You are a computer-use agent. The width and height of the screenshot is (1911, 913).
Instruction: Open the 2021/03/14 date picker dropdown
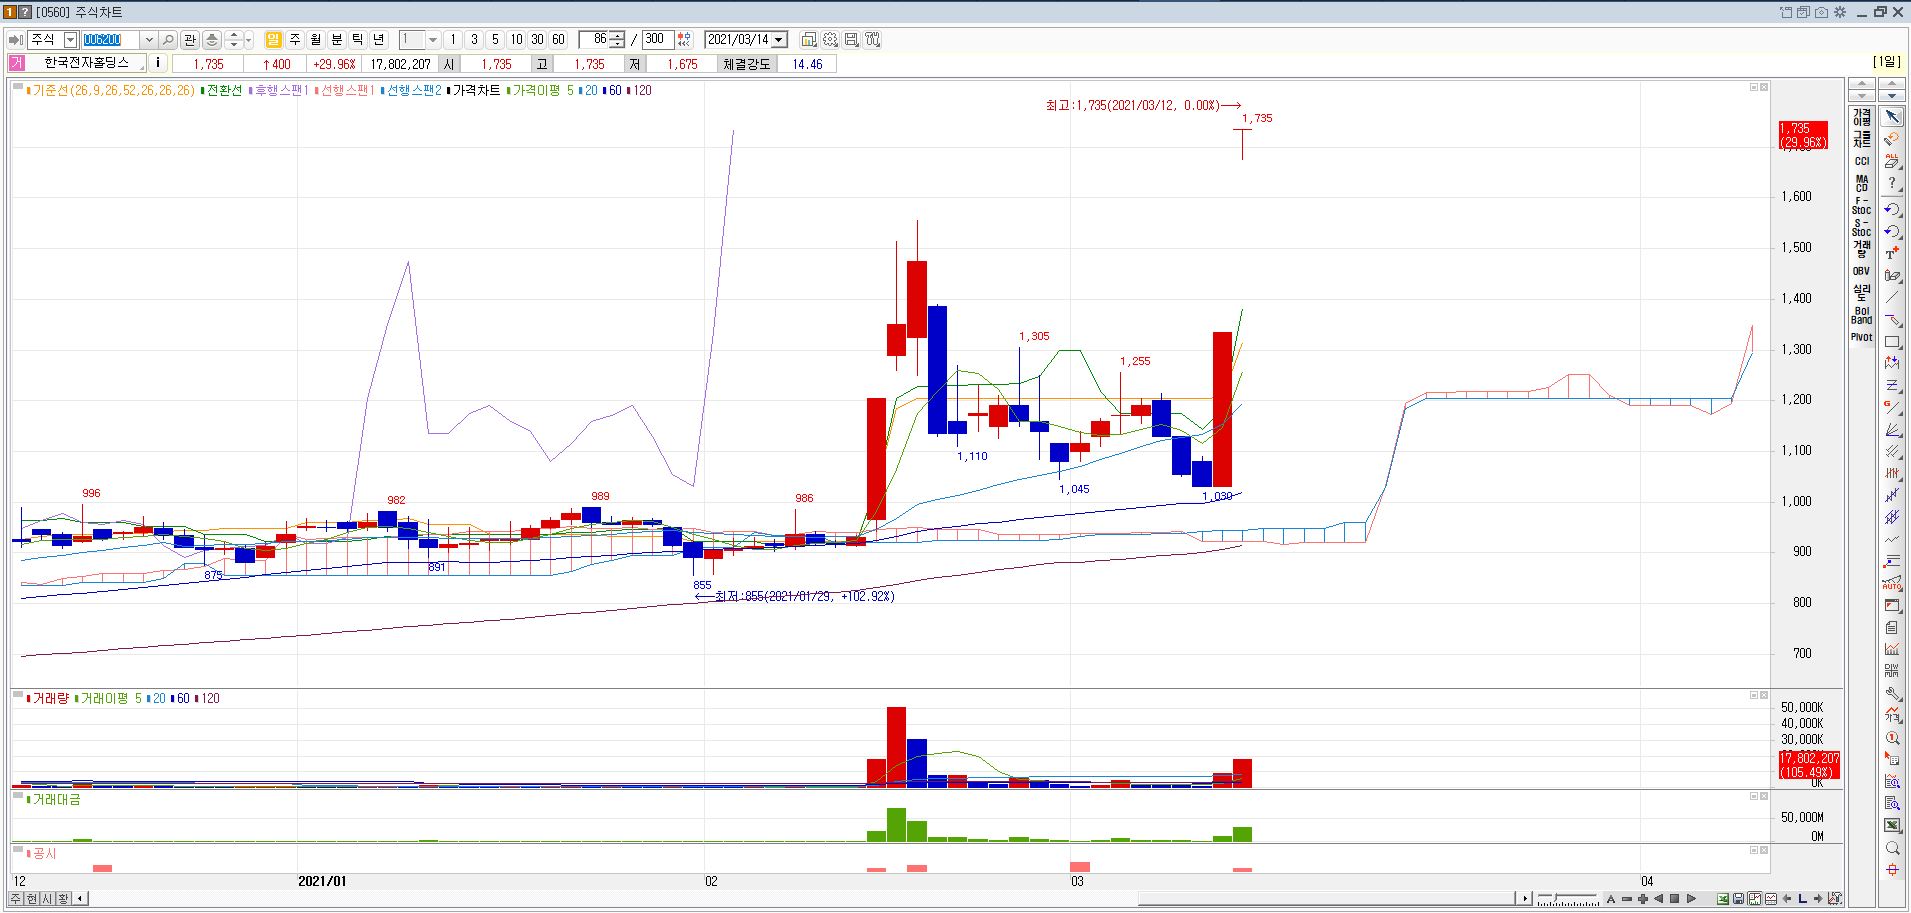(780, 40)
